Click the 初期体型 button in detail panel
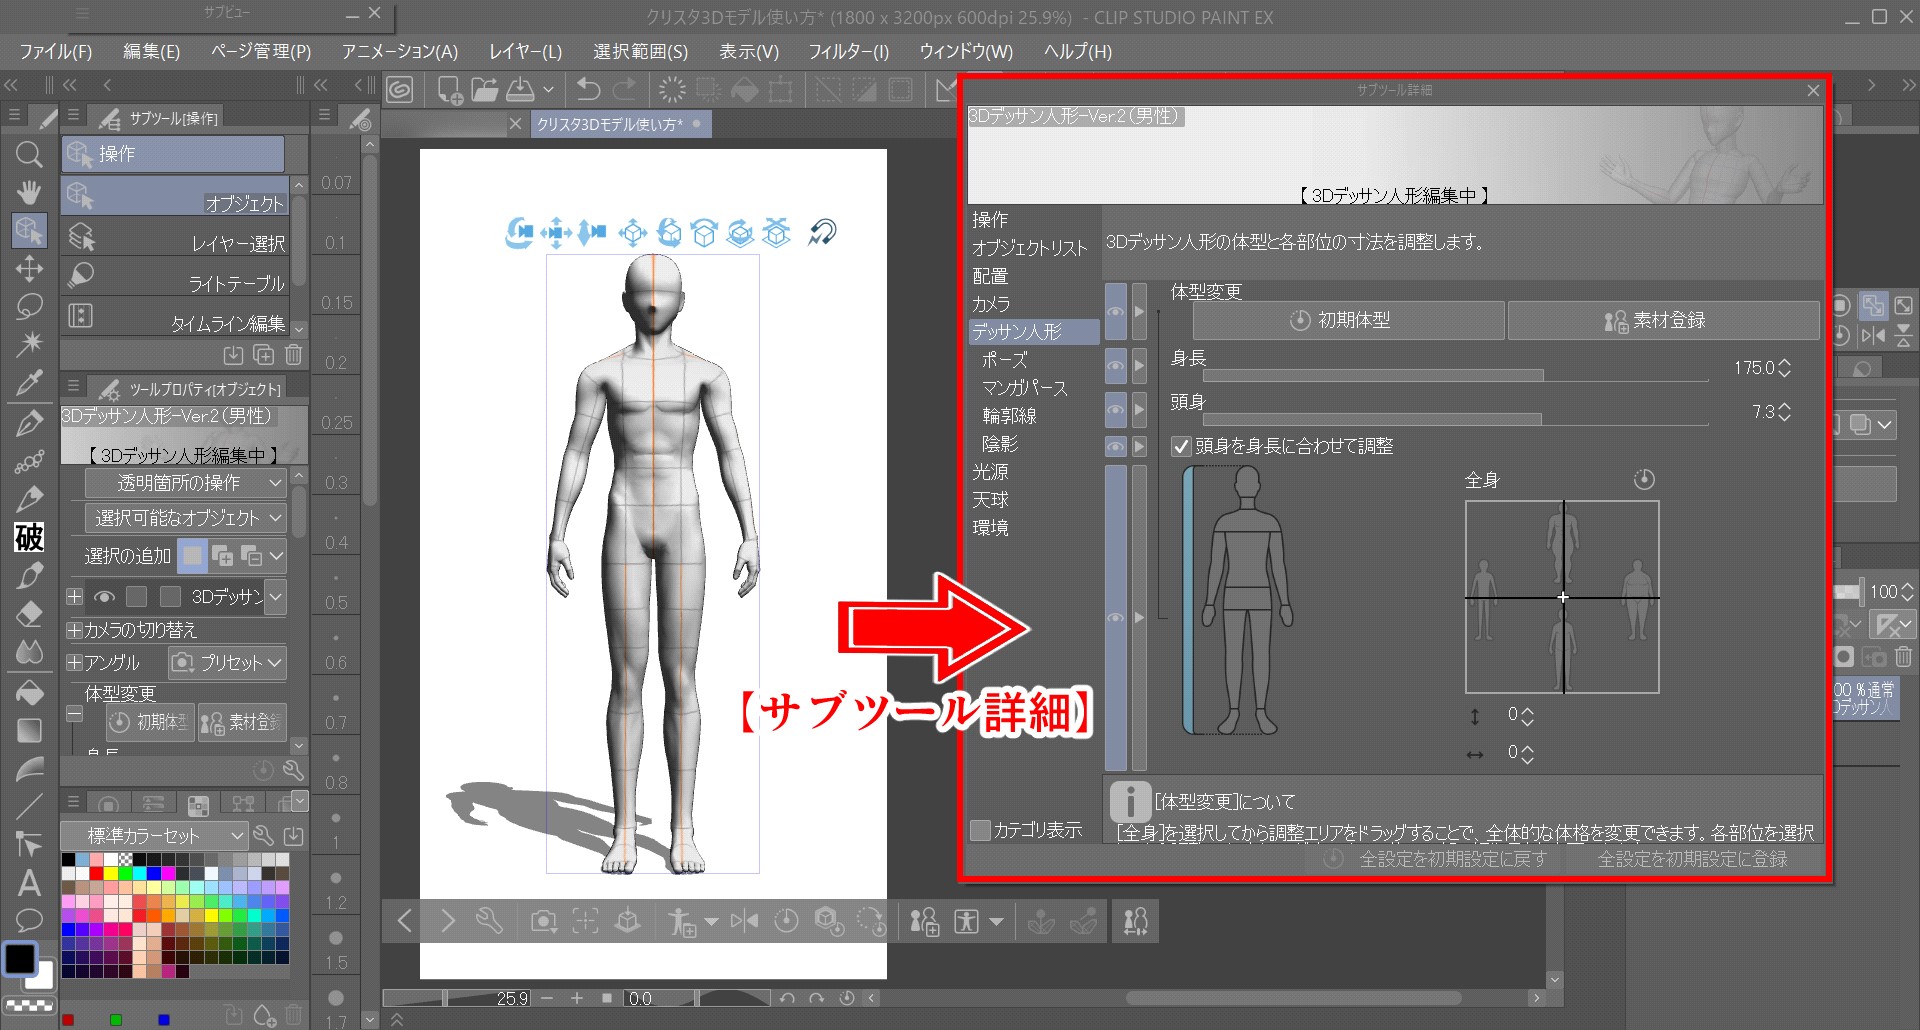 (x=1349, y=321)
